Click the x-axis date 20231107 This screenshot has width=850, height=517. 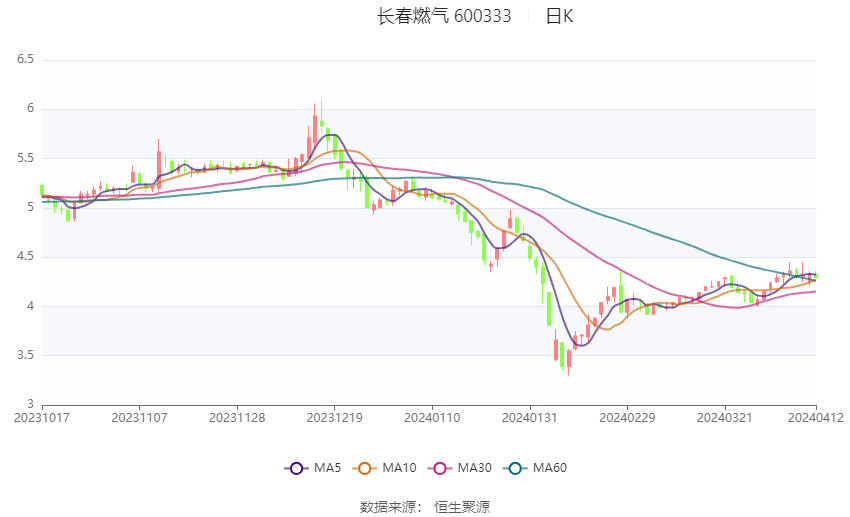pyautogui.click(x=139, y=418)
